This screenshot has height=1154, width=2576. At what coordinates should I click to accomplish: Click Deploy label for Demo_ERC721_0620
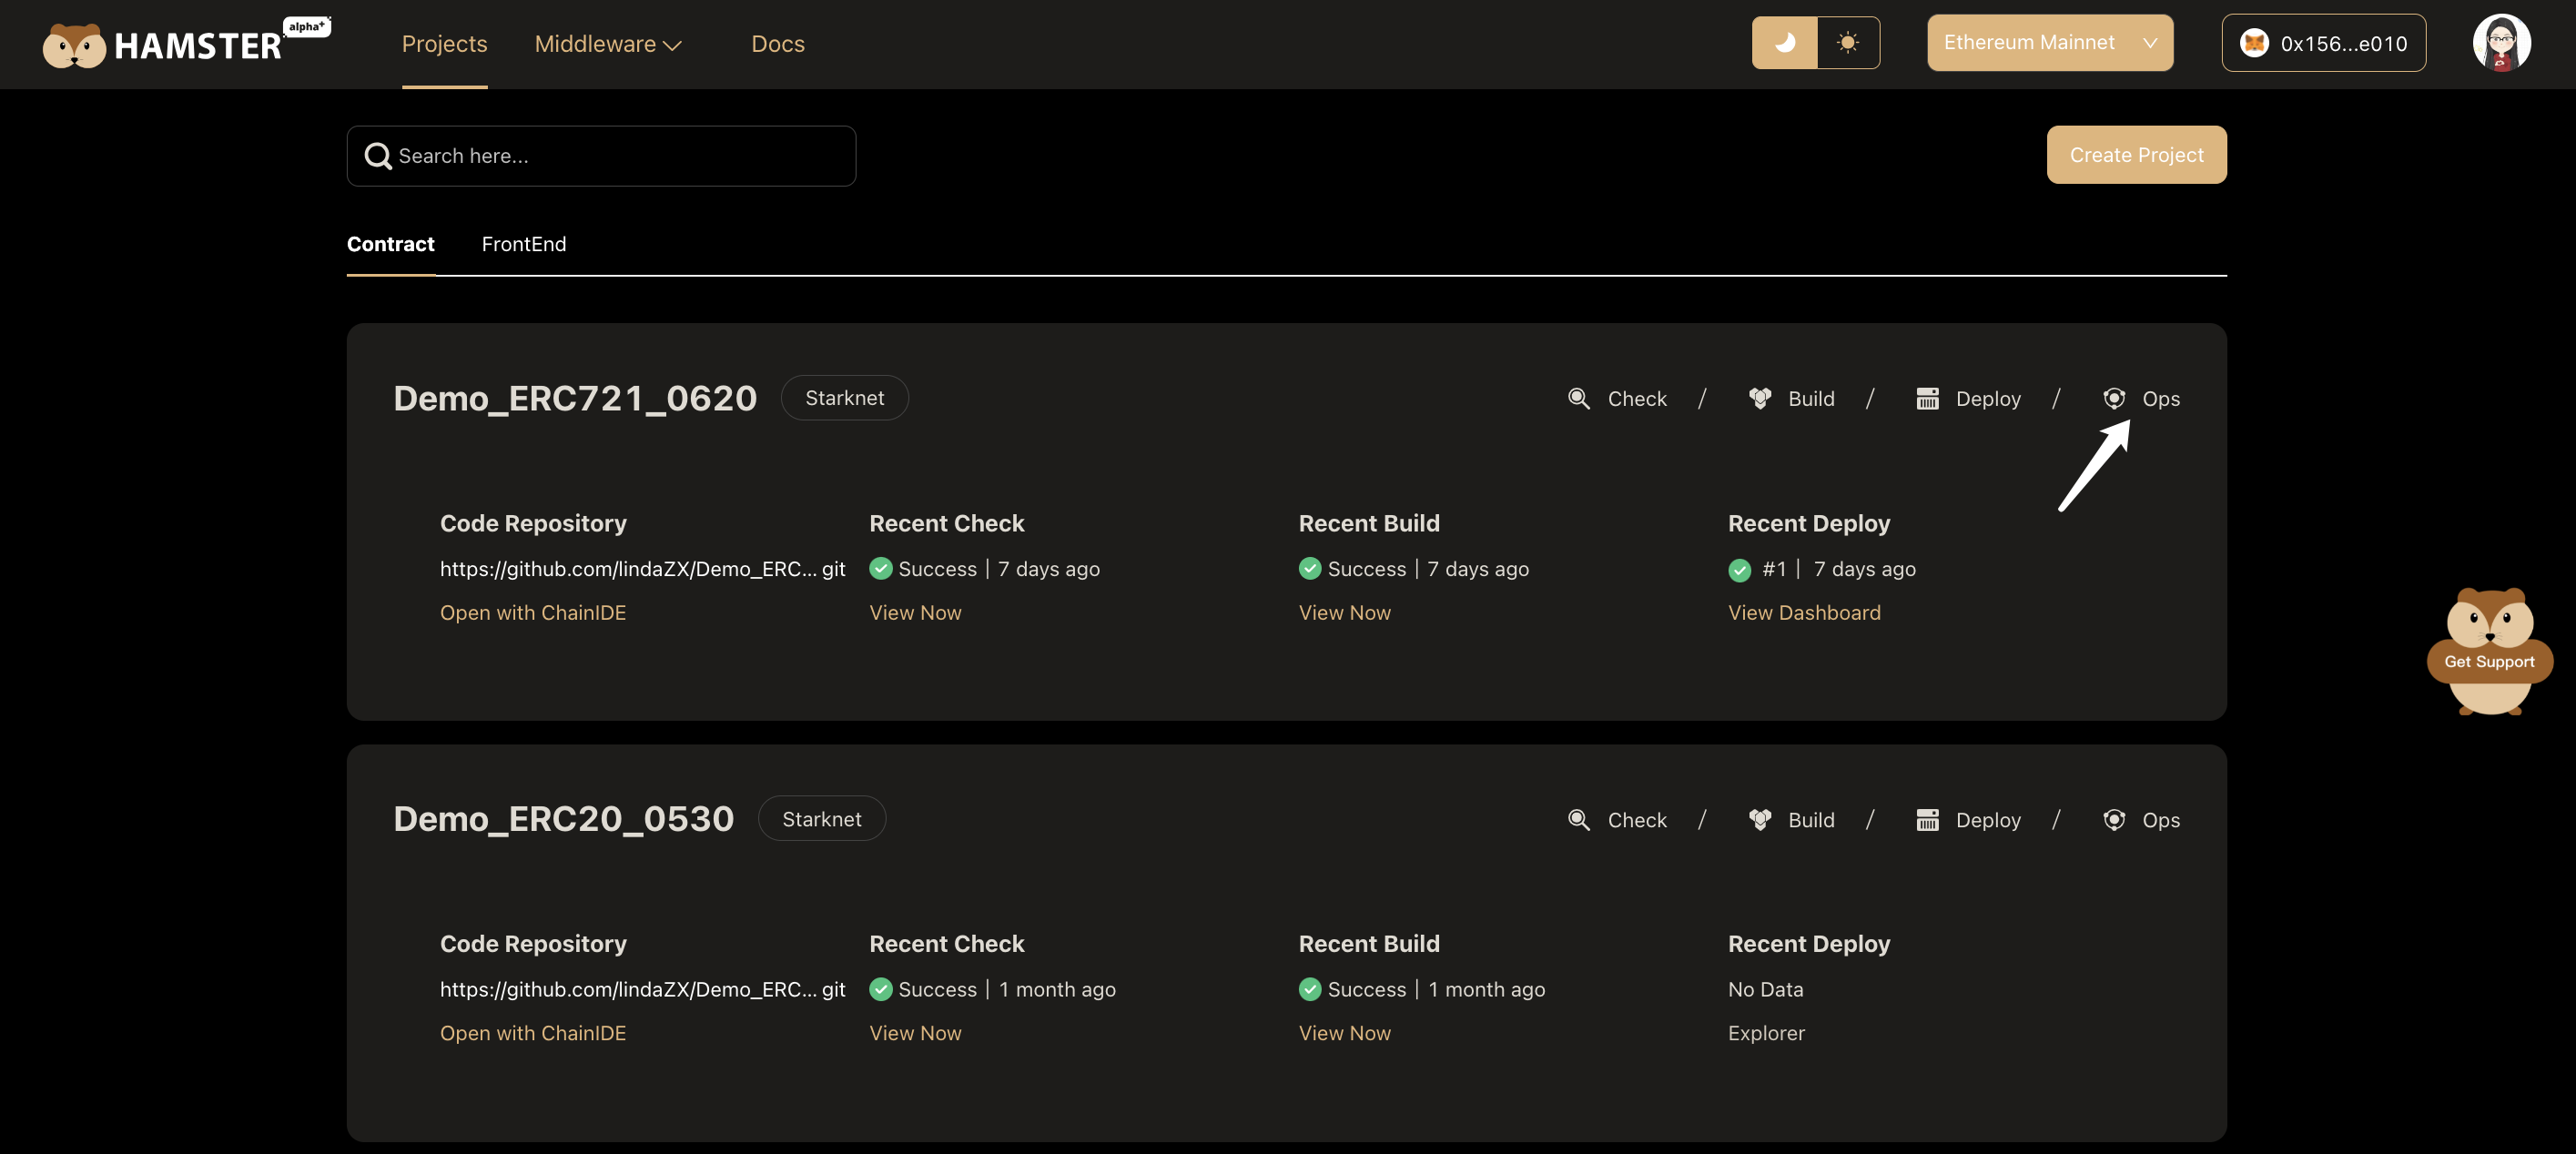tap(1988, 399)
